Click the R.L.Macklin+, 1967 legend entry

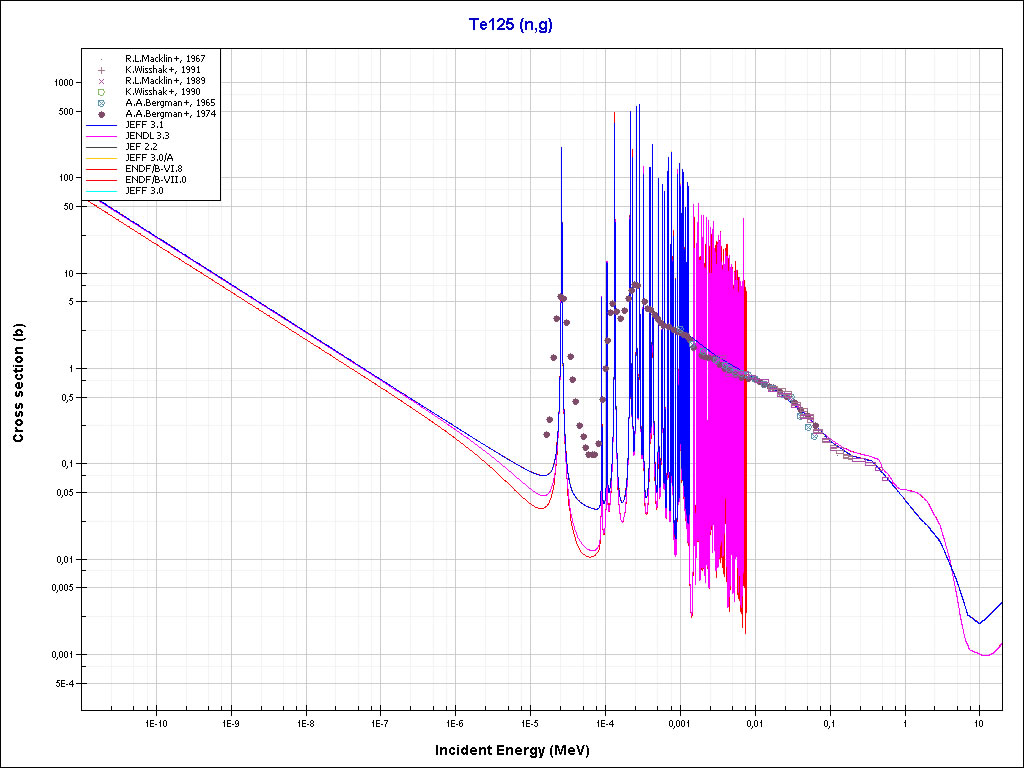166,59
